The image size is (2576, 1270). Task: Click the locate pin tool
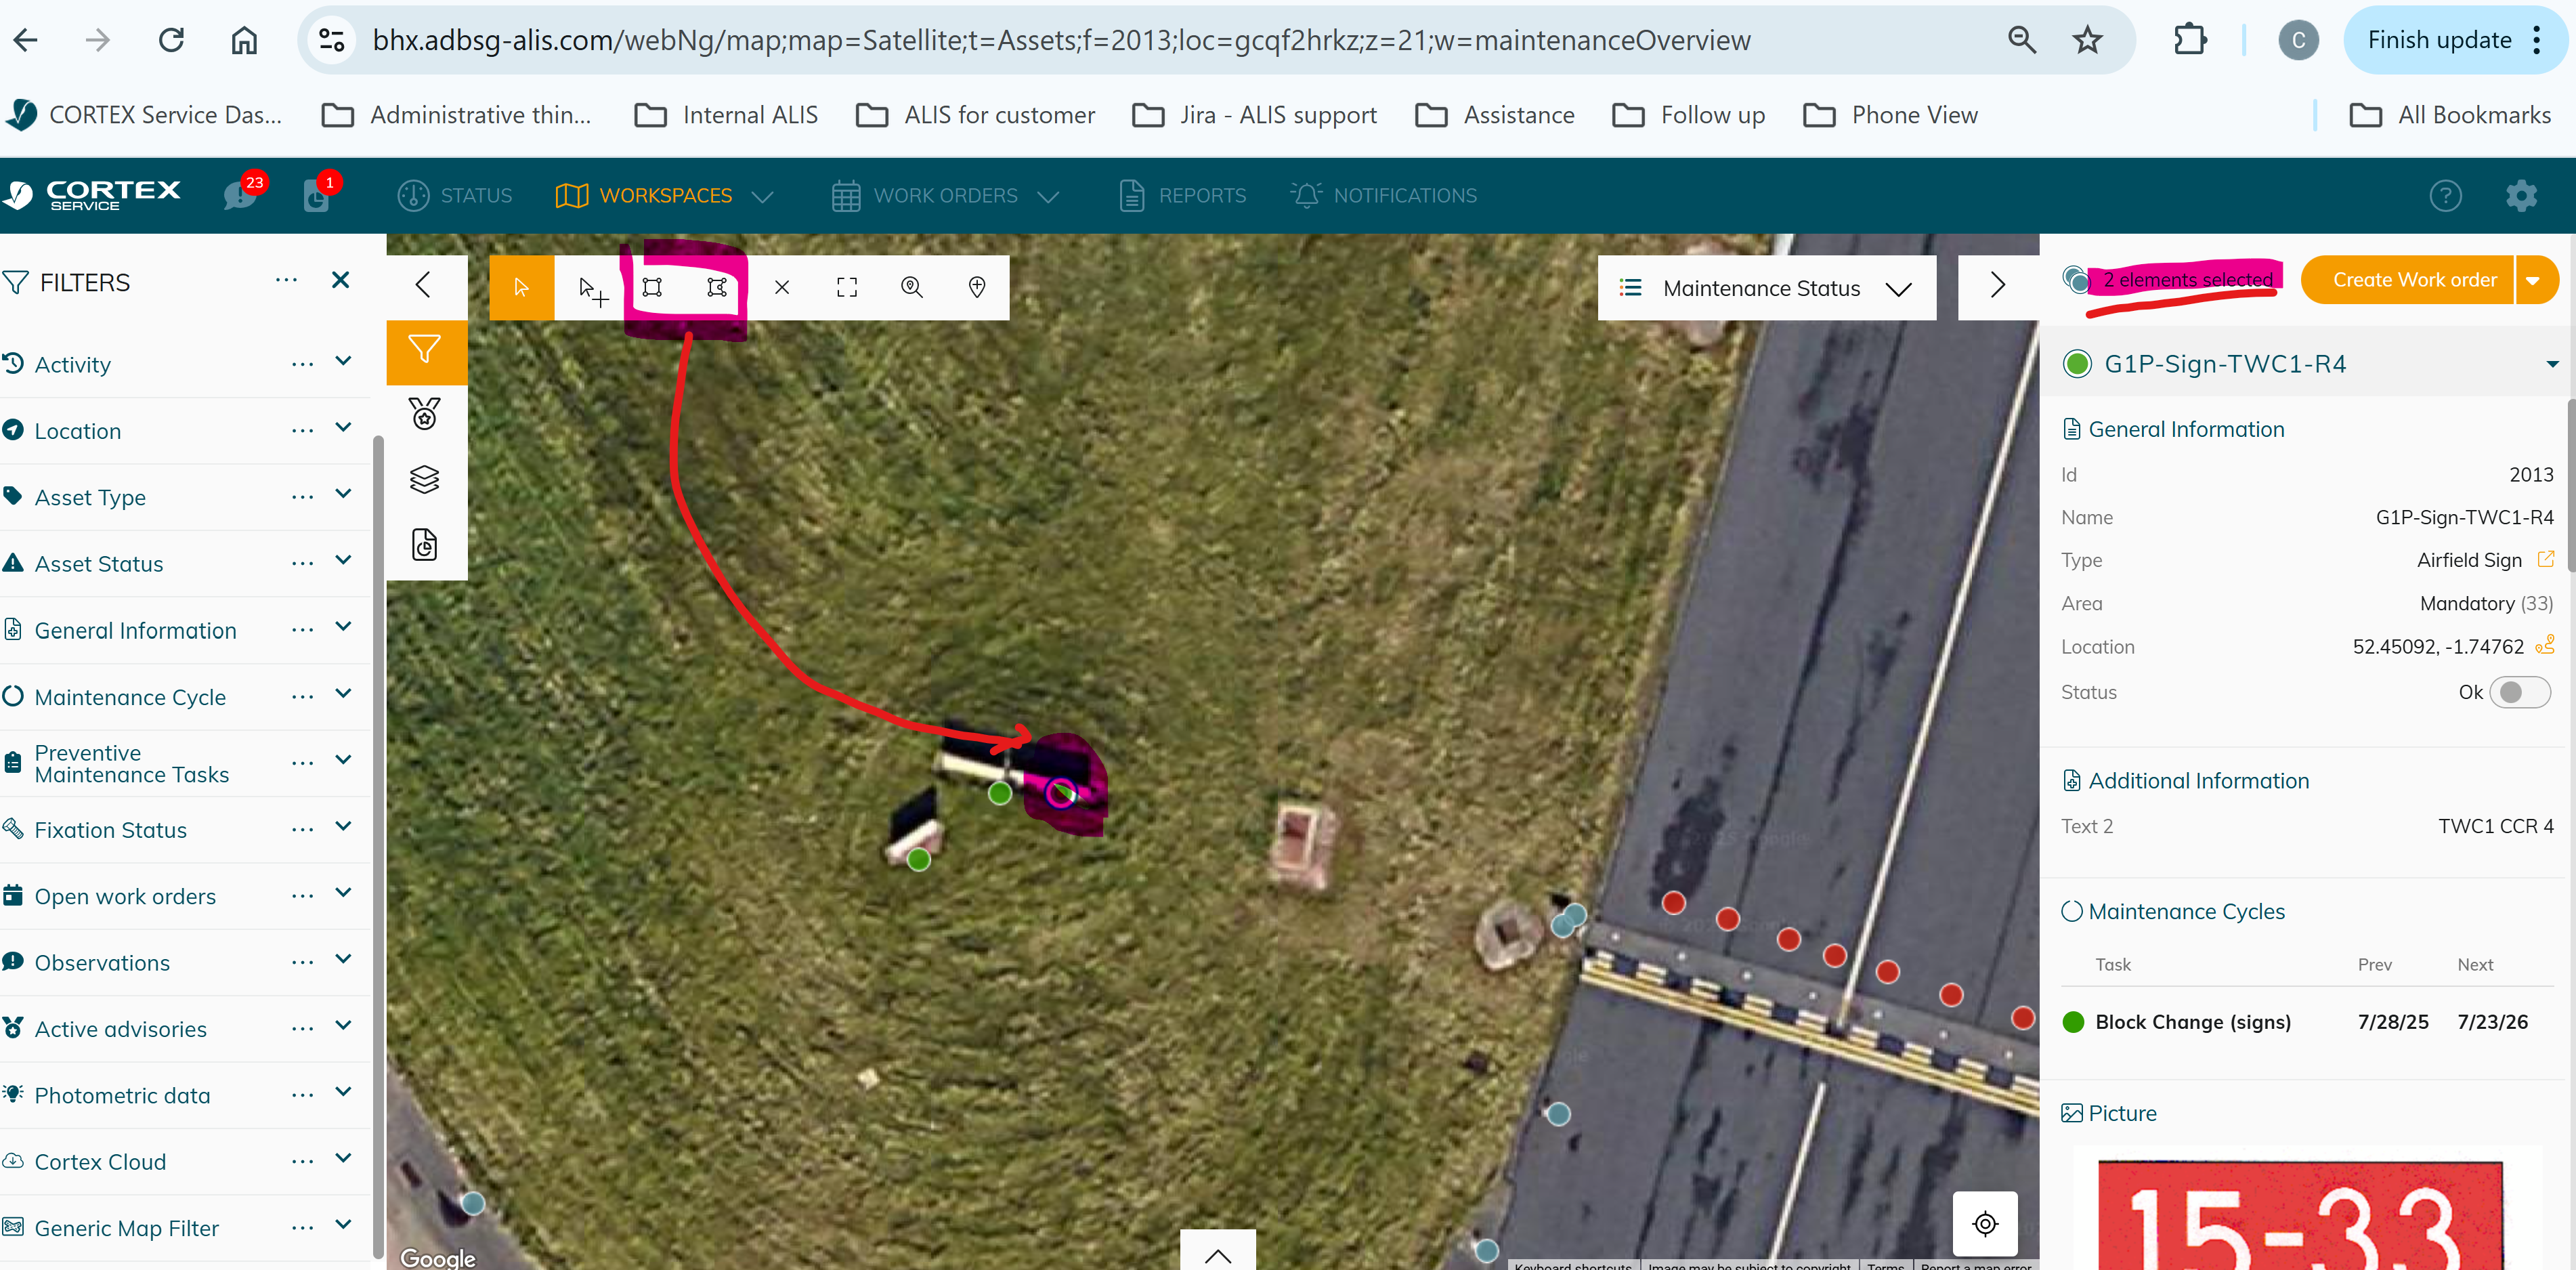pos(977,288)
